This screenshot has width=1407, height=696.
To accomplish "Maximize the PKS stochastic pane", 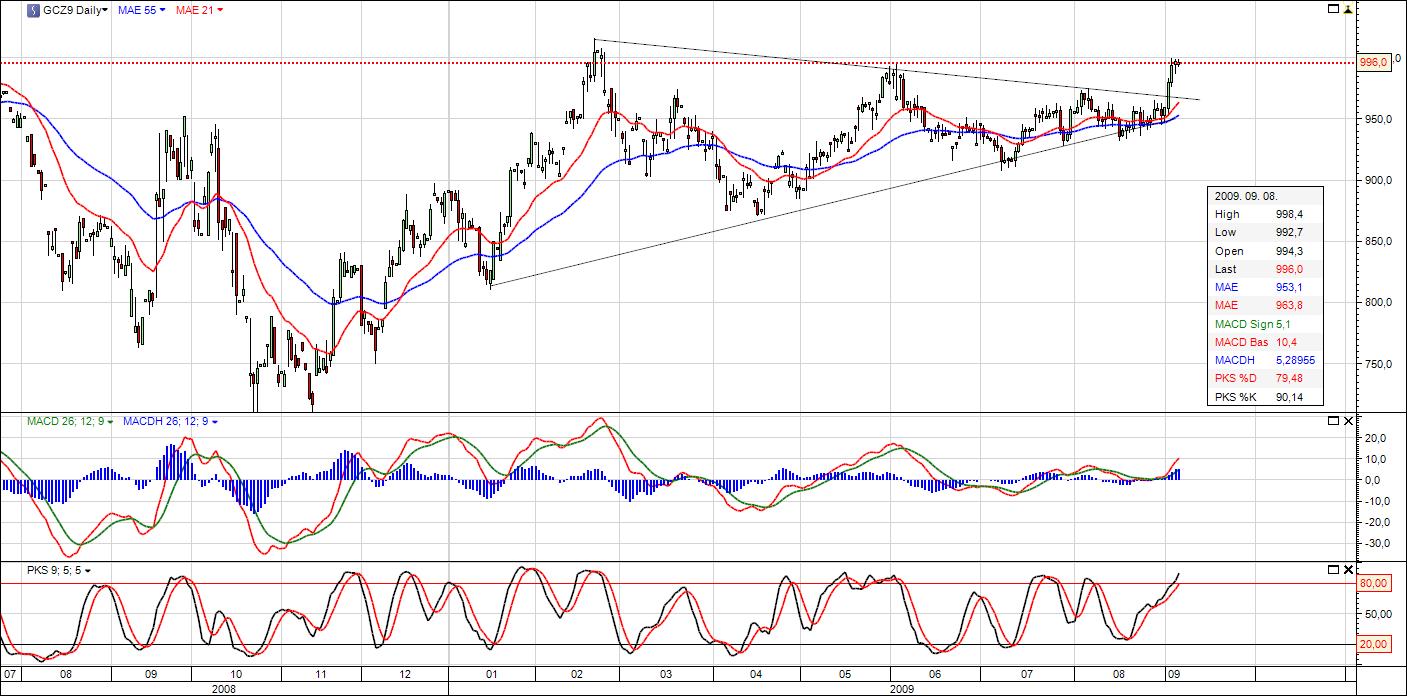I will point(1332,570).
